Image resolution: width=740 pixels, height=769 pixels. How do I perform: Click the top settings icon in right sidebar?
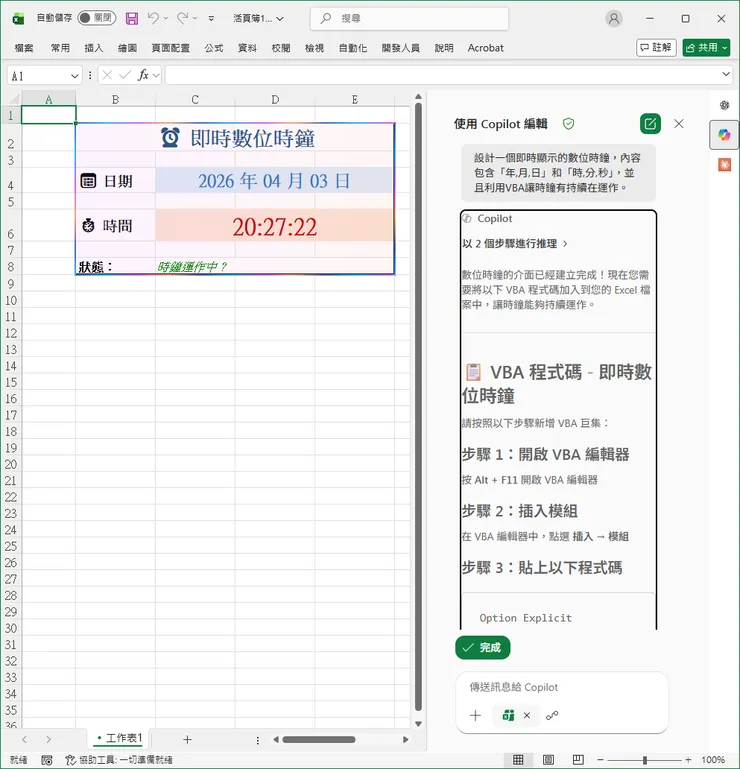(724, 105)
